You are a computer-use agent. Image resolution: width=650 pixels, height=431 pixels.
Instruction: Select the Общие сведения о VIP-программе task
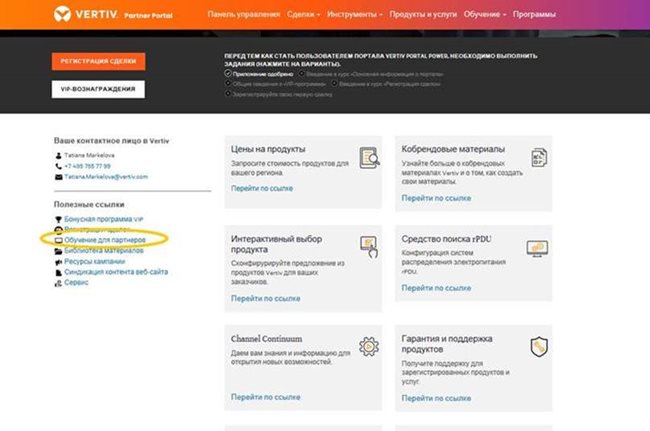tap(275, 84)
